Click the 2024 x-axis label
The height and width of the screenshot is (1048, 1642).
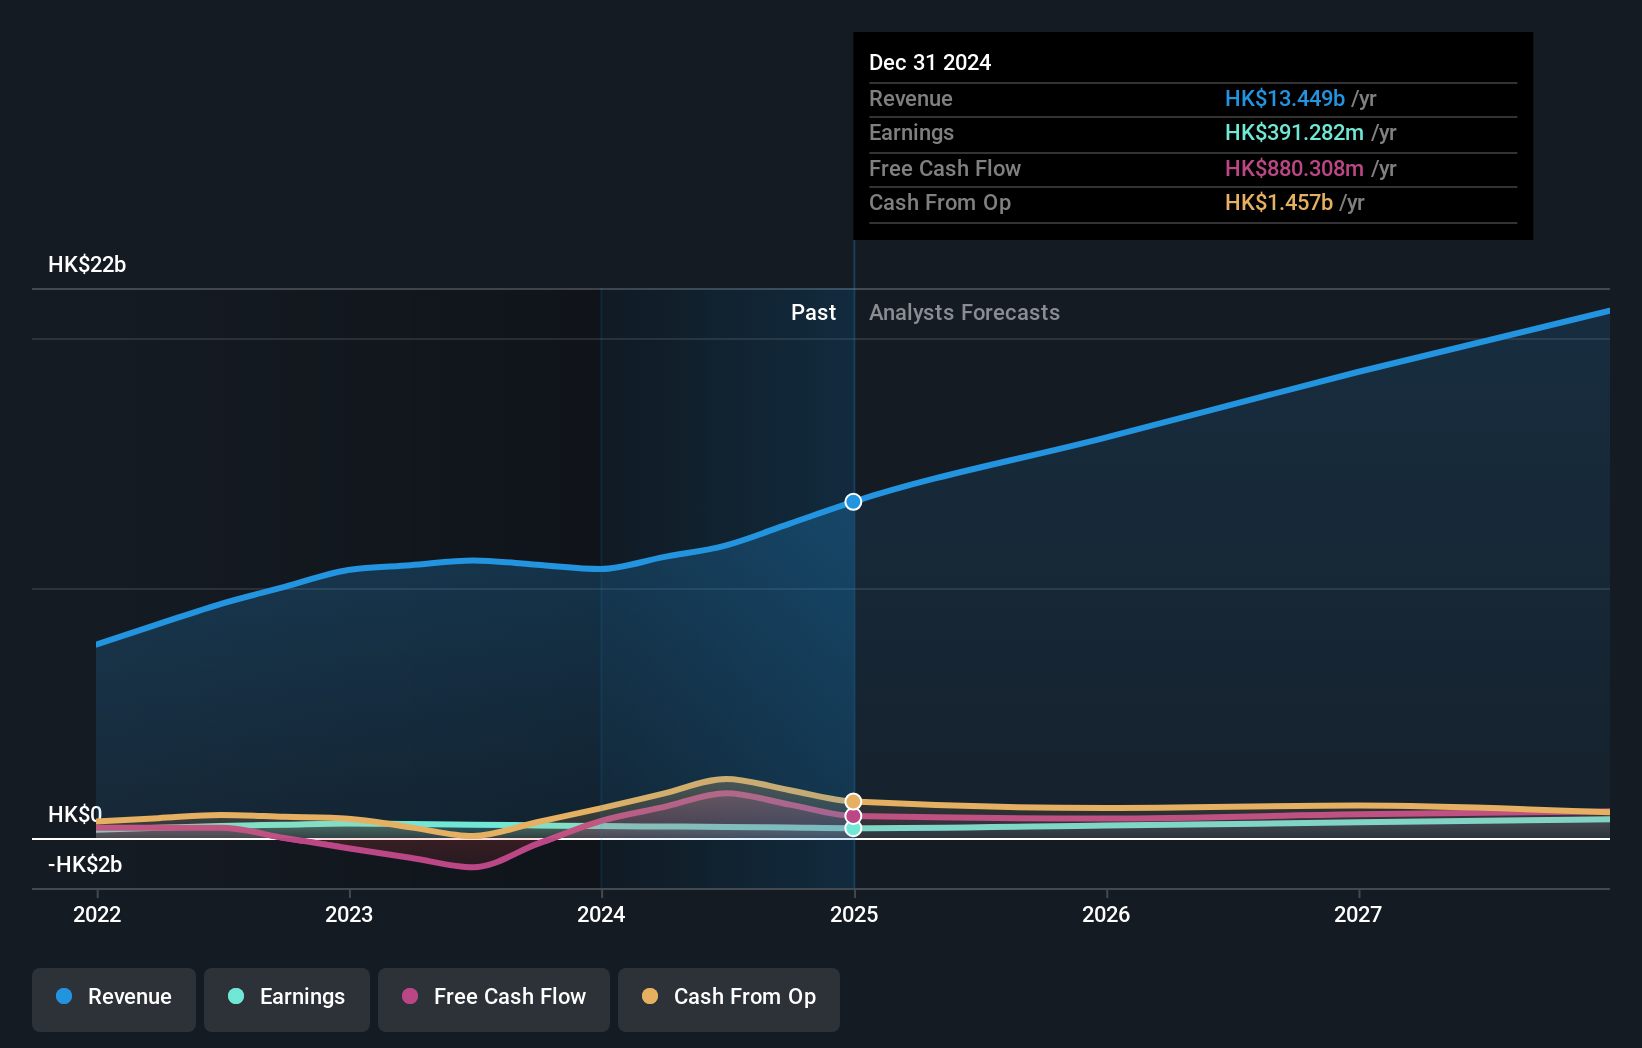click(x=601, y=914)
